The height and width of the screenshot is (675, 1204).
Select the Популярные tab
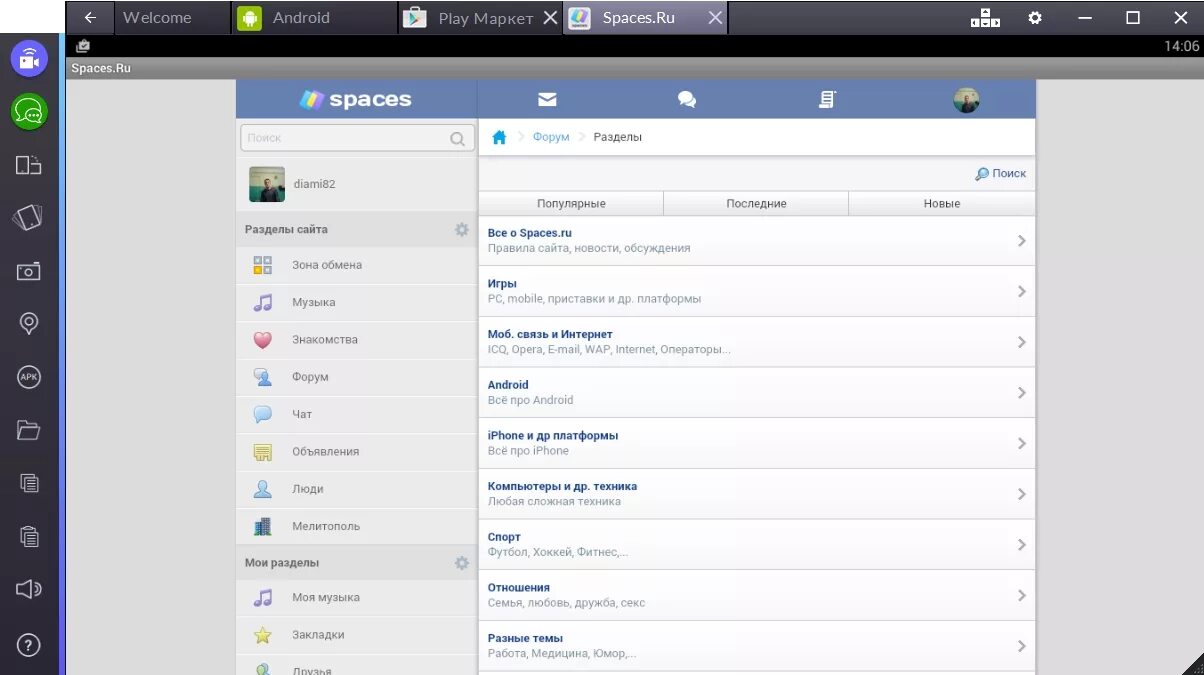coord(571,203)
